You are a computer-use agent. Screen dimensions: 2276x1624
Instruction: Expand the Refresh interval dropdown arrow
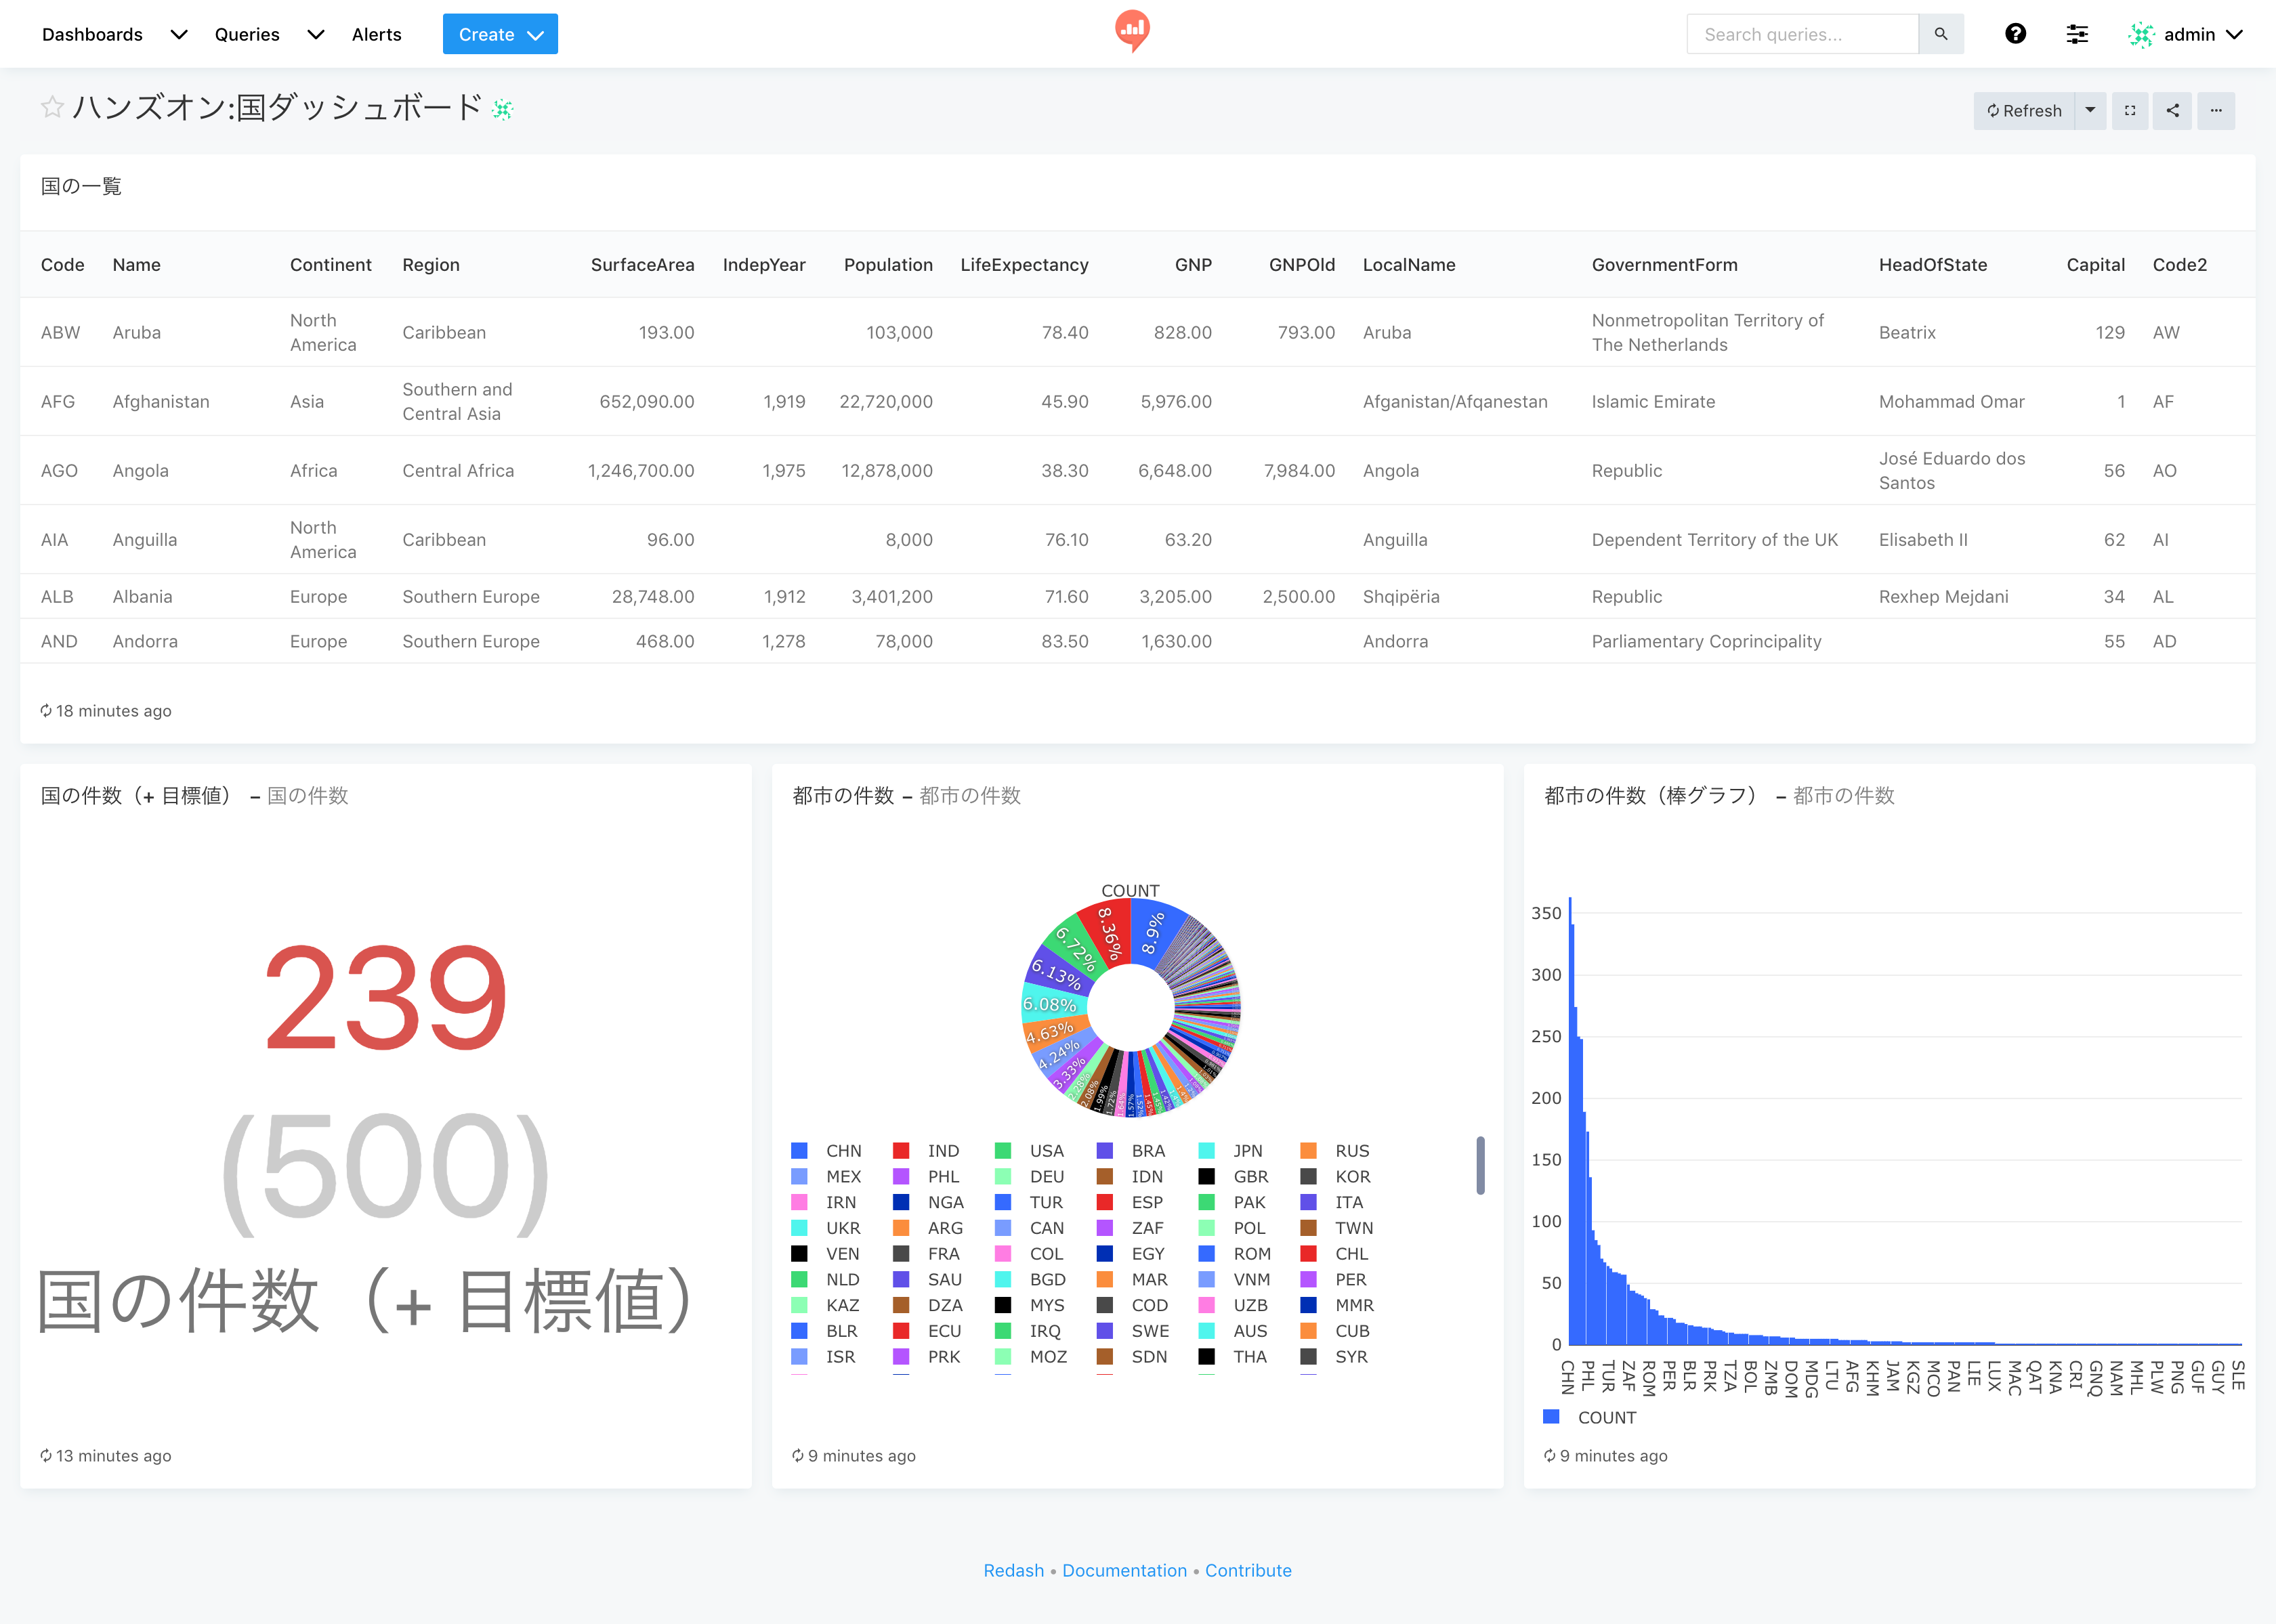2089,111
